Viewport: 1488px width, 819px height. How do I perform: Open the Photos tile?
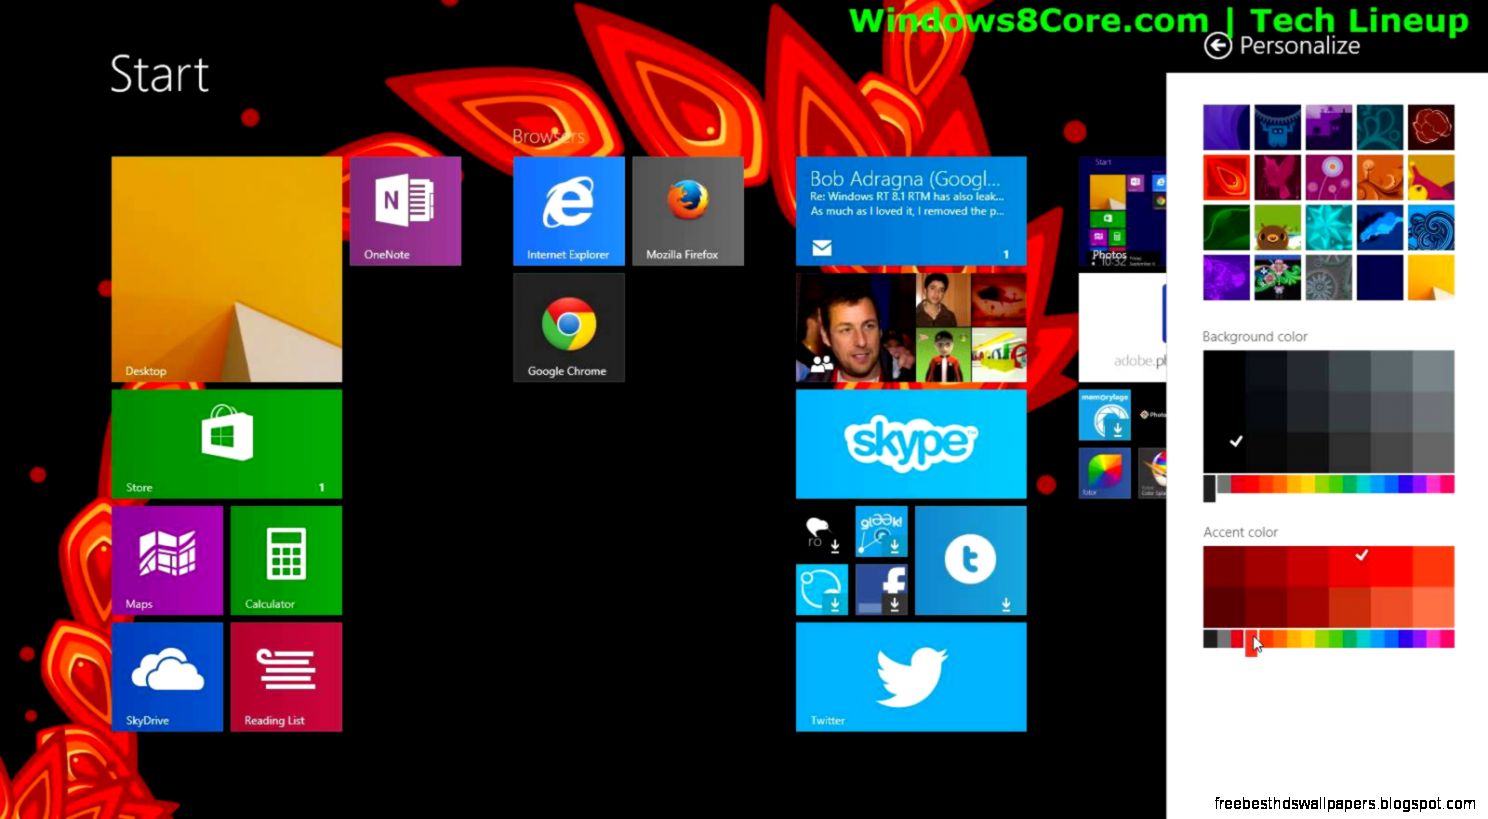1122,213
